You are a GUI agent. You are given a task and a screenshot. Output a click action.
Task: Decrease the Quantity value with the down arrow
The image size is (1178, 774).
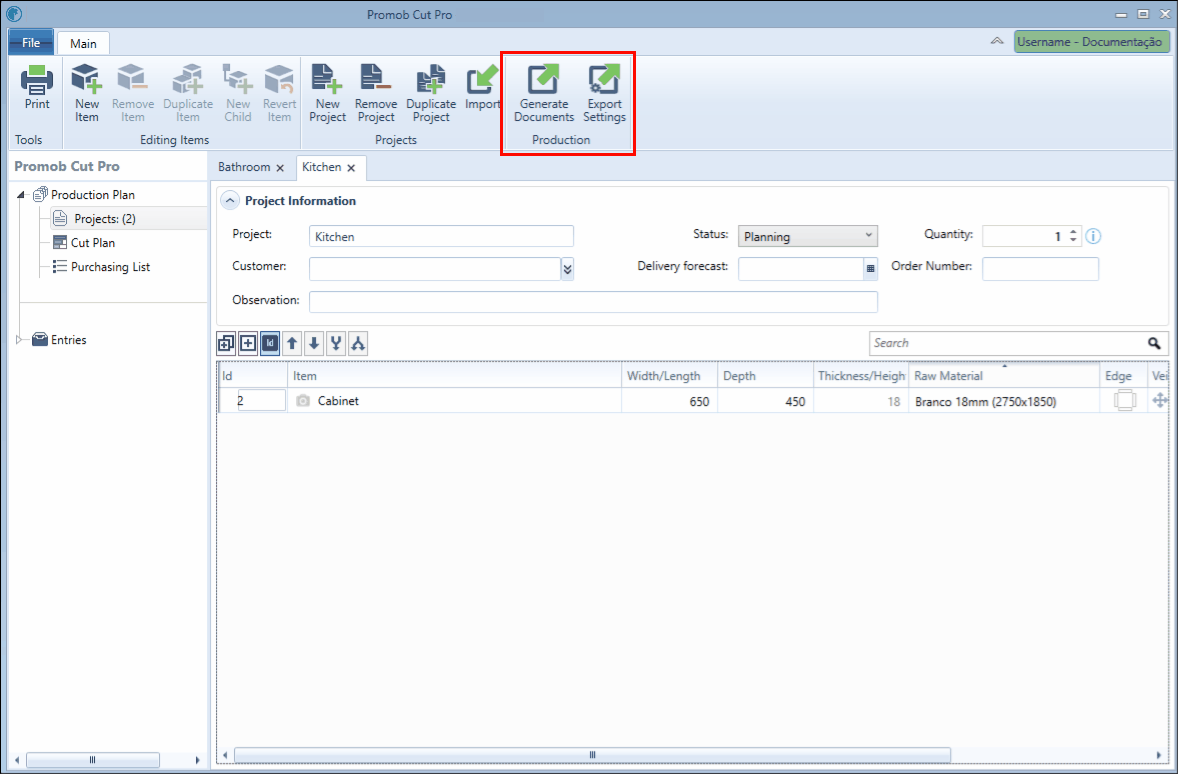pos(1073,240)
